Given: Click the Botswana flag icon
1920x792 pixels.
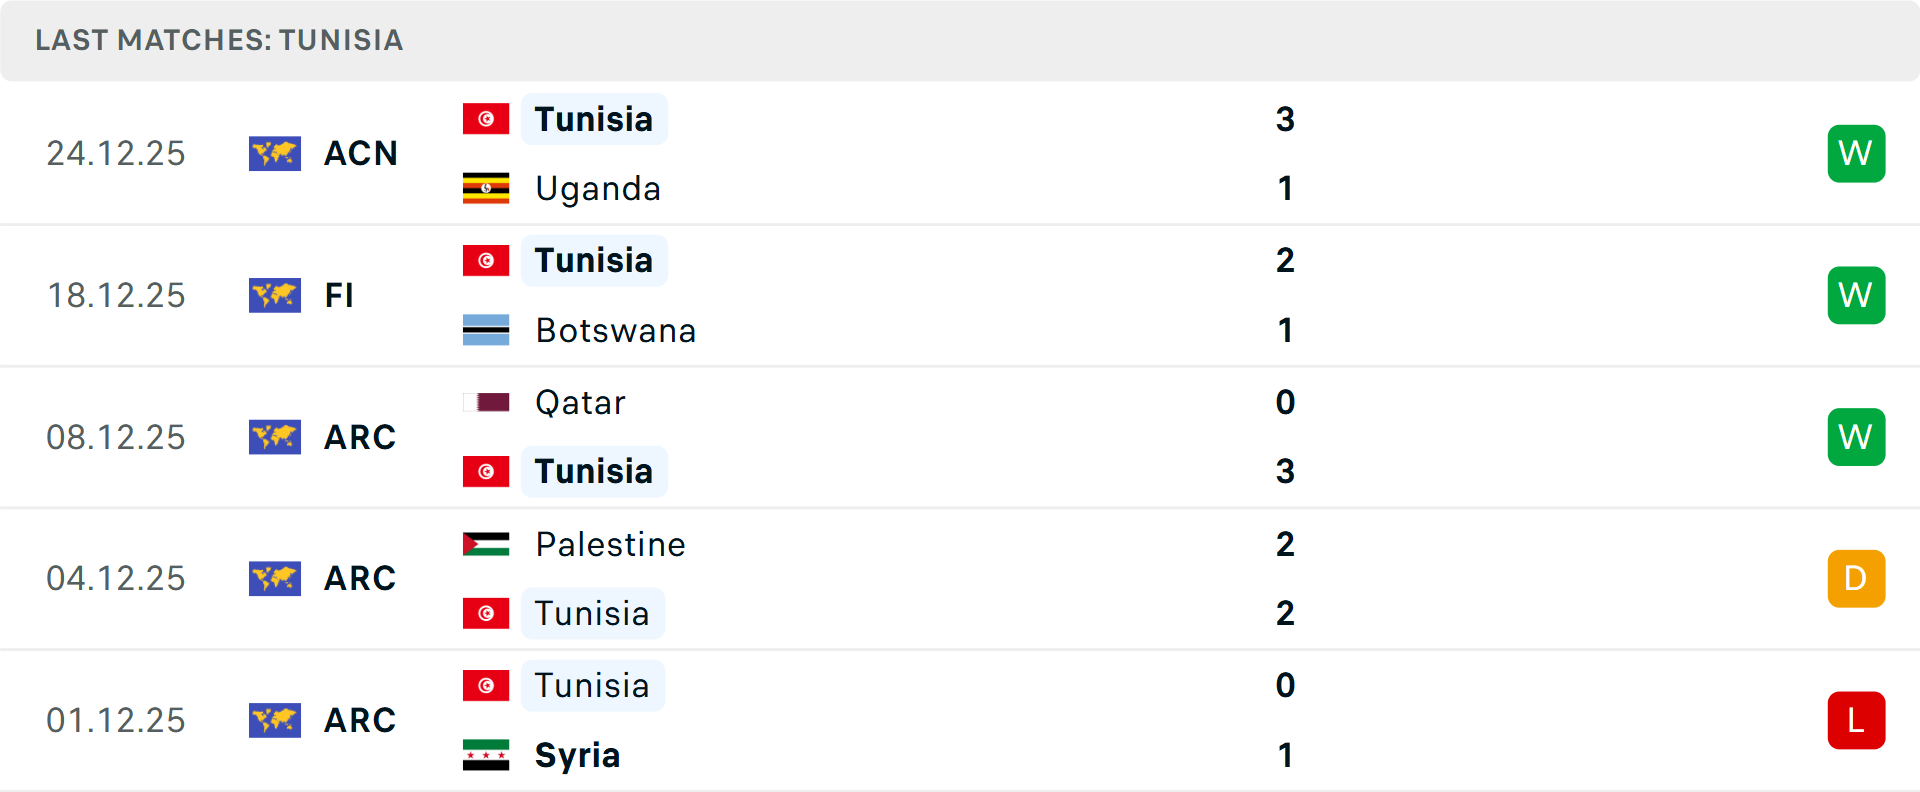Looking at the screenshot, I should pos(486,330).
